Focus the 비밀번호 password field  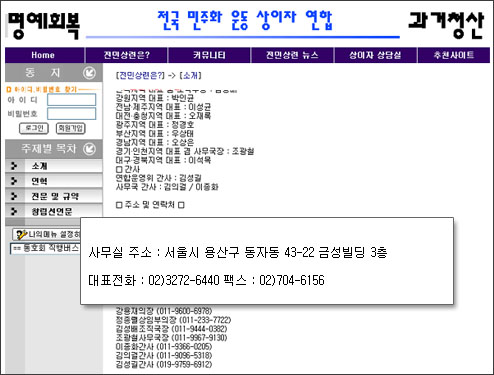coord(71,114)
